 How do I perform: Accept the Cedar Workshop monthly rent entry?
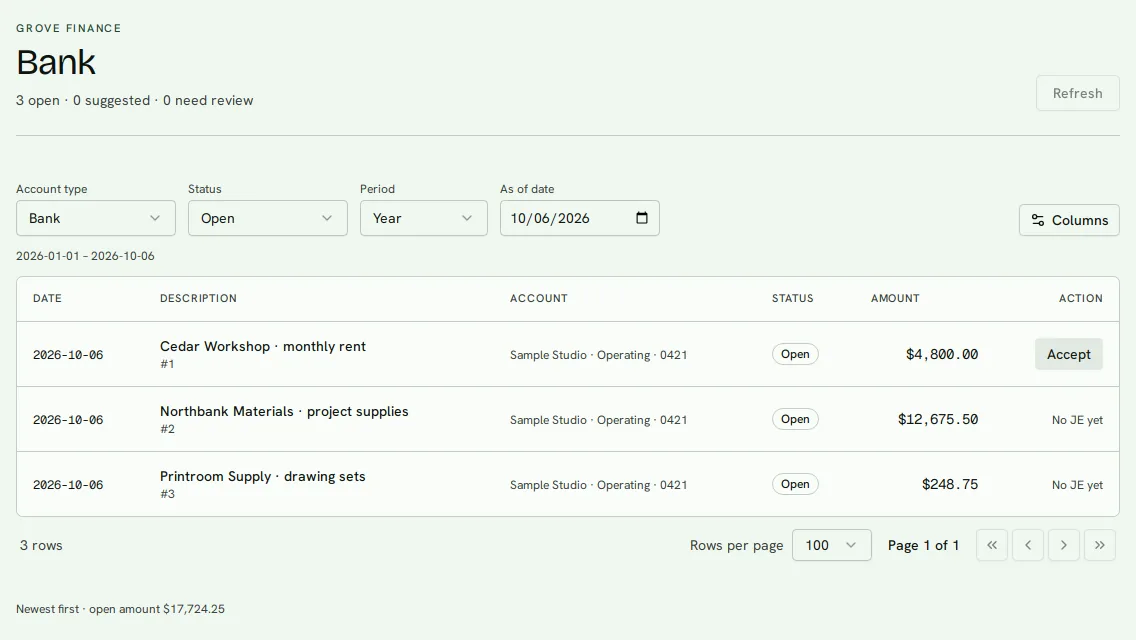coord(1069,354)
